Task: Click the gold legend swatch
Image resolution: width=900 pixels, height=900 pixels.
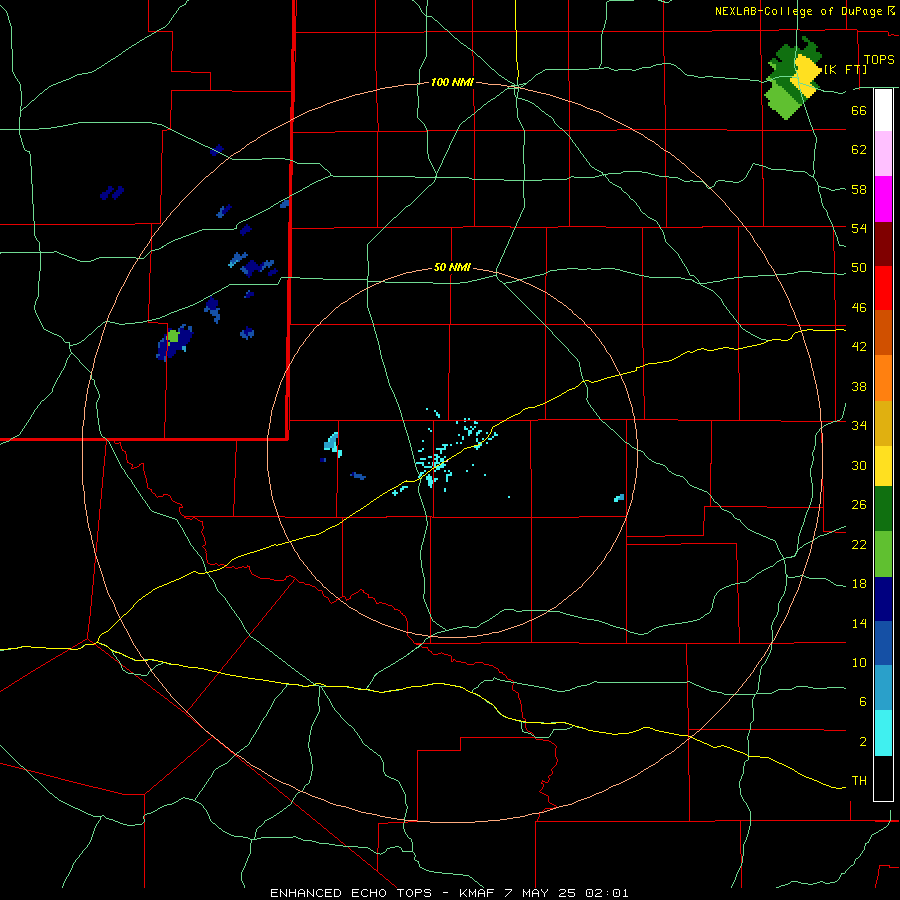Action: pyautogui.click(x=883, y=424)
